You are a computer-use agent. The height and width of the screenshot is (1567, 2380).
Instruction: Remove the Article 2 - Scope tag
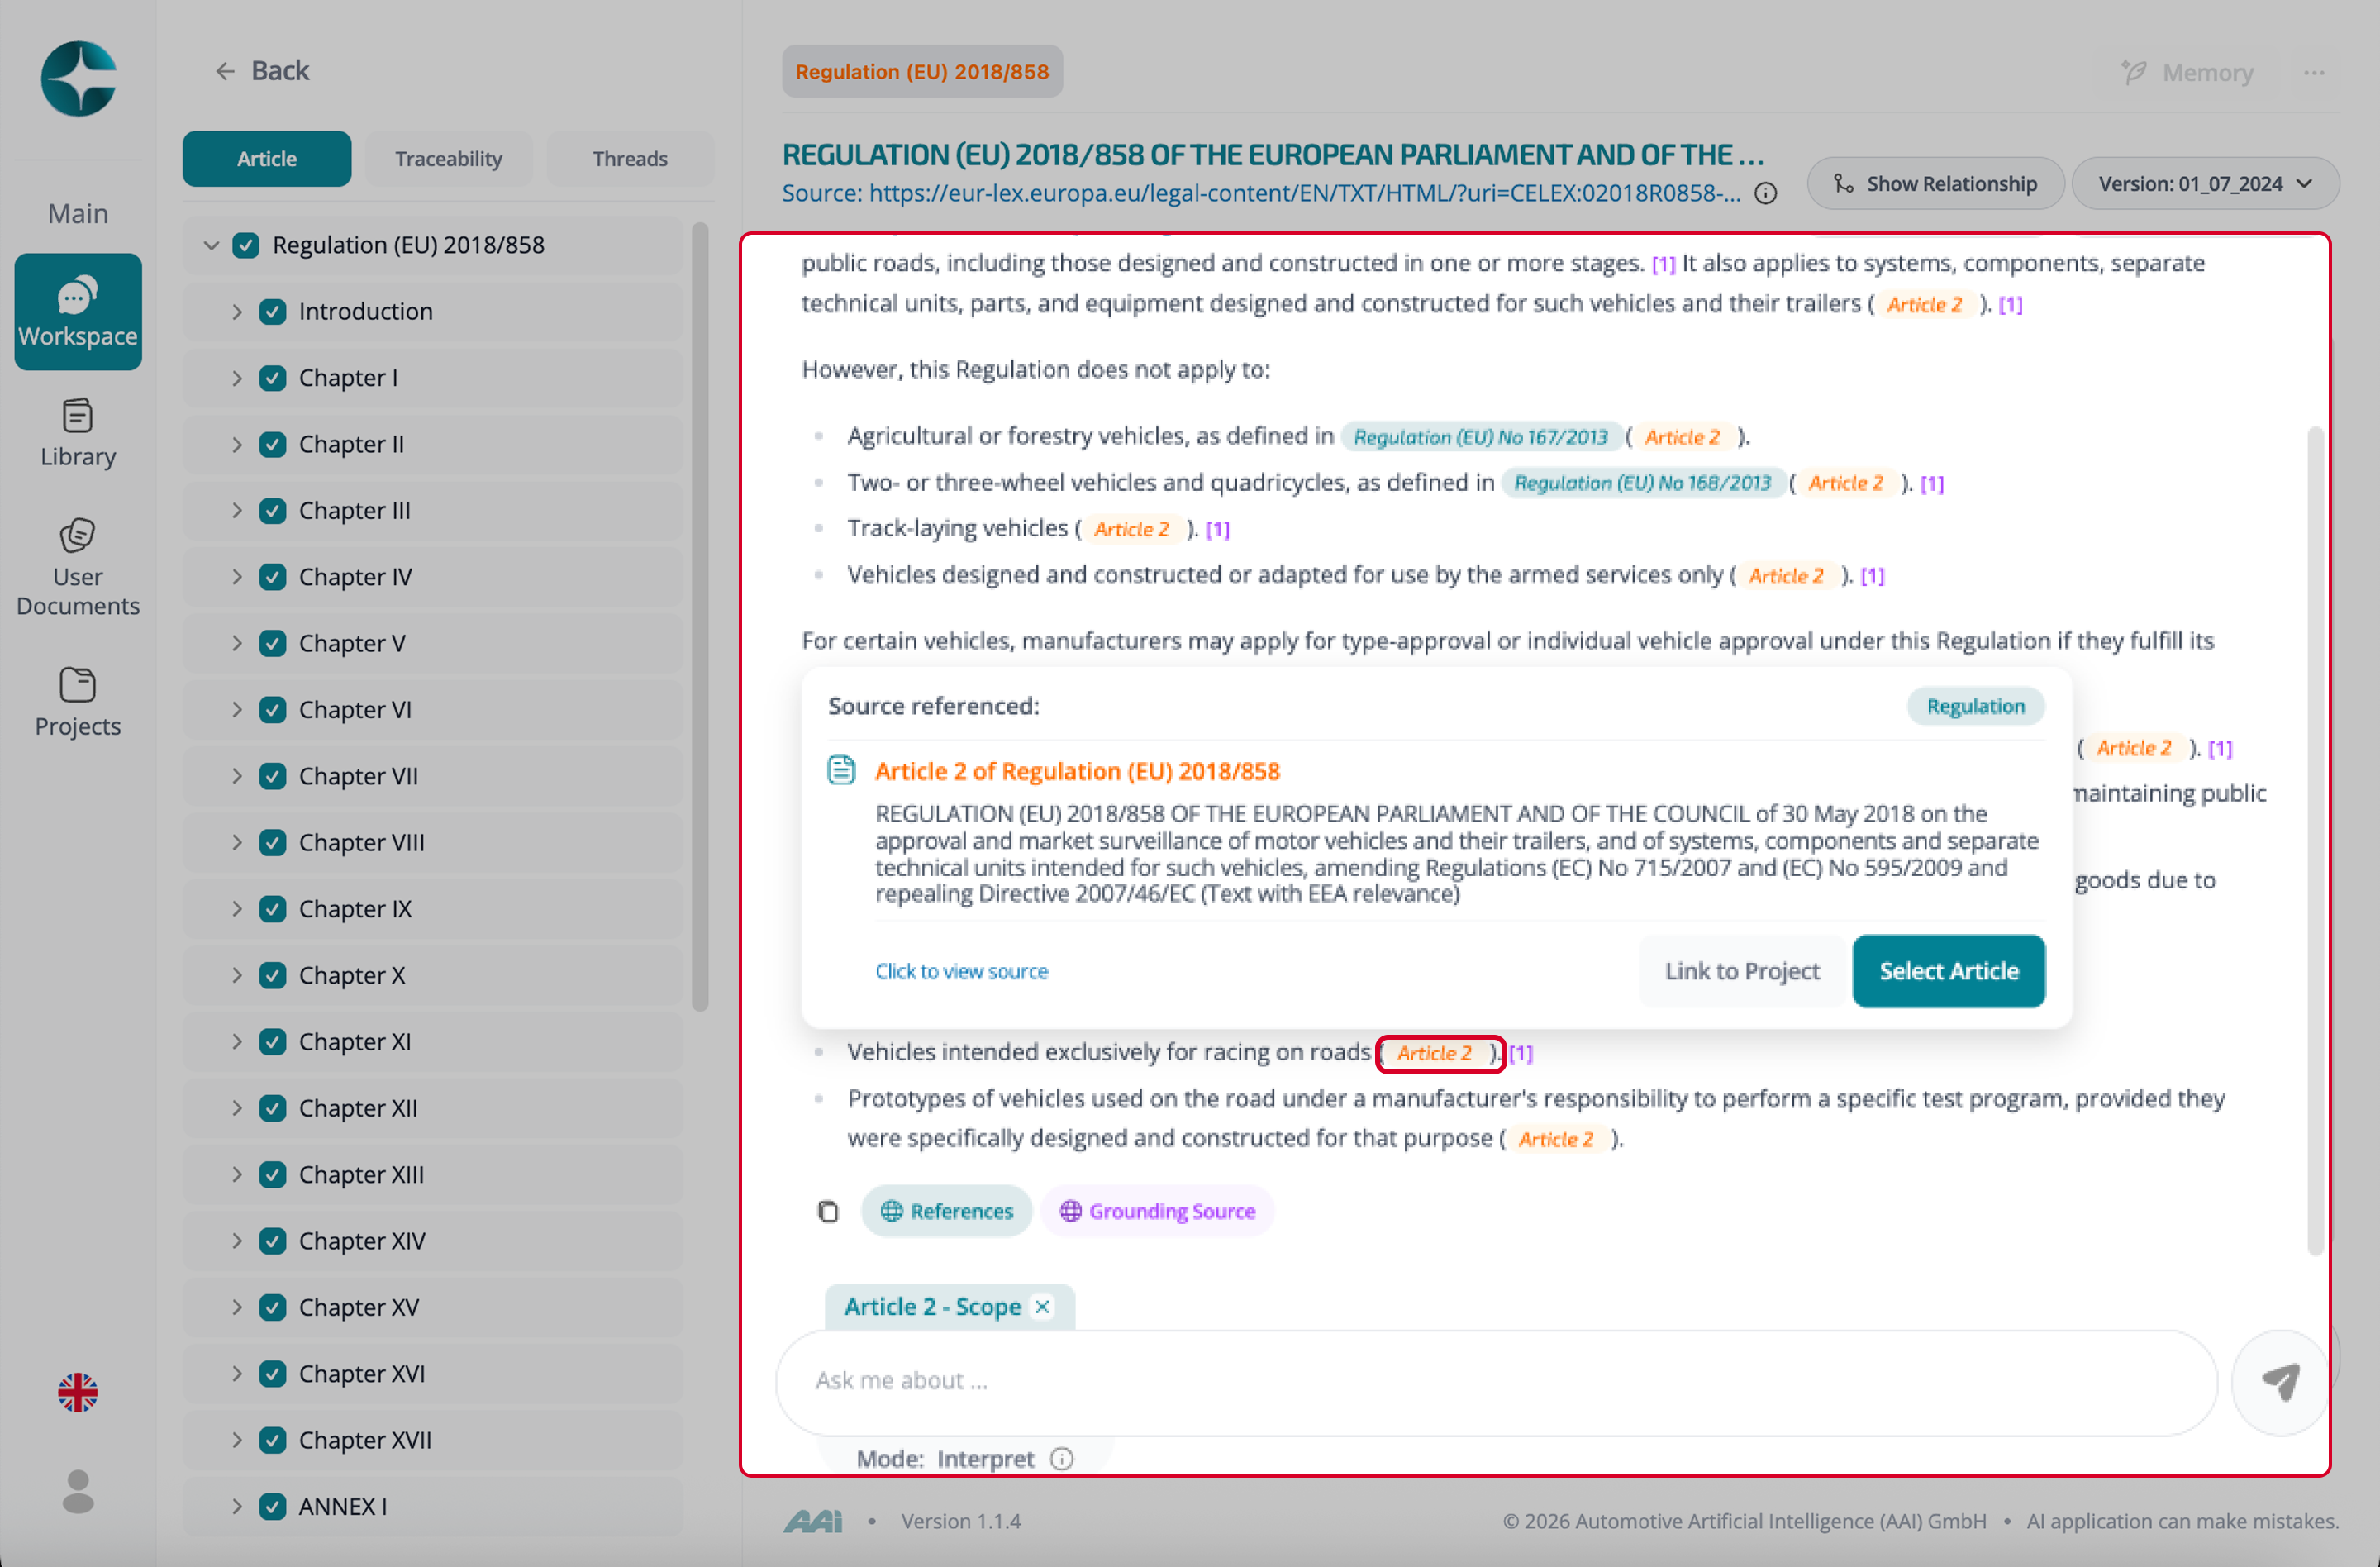1042,1307
